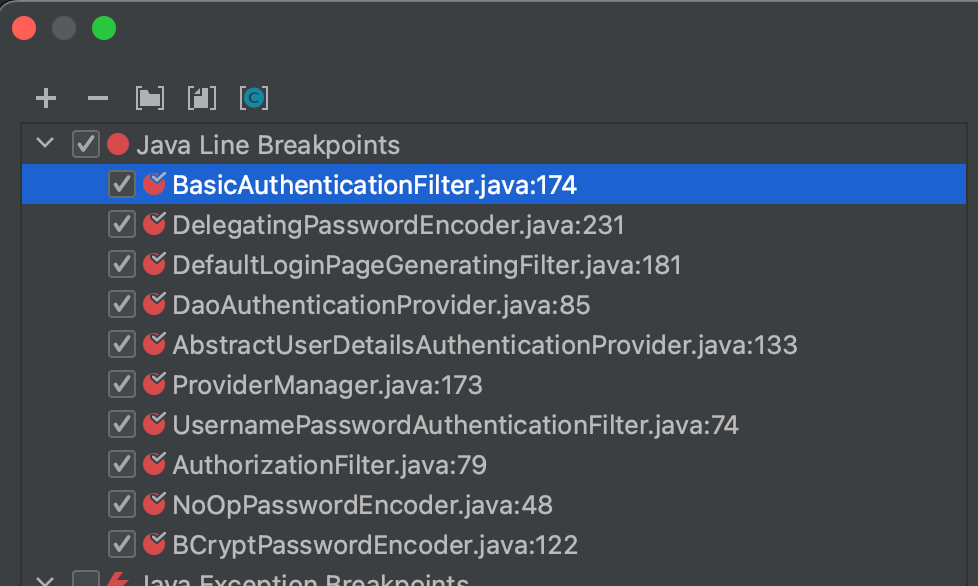Toggle the NoOpPasswordEncoder.java:48 checkbox
The width and height of the screenshot is (978, 586).
(122, 504)
